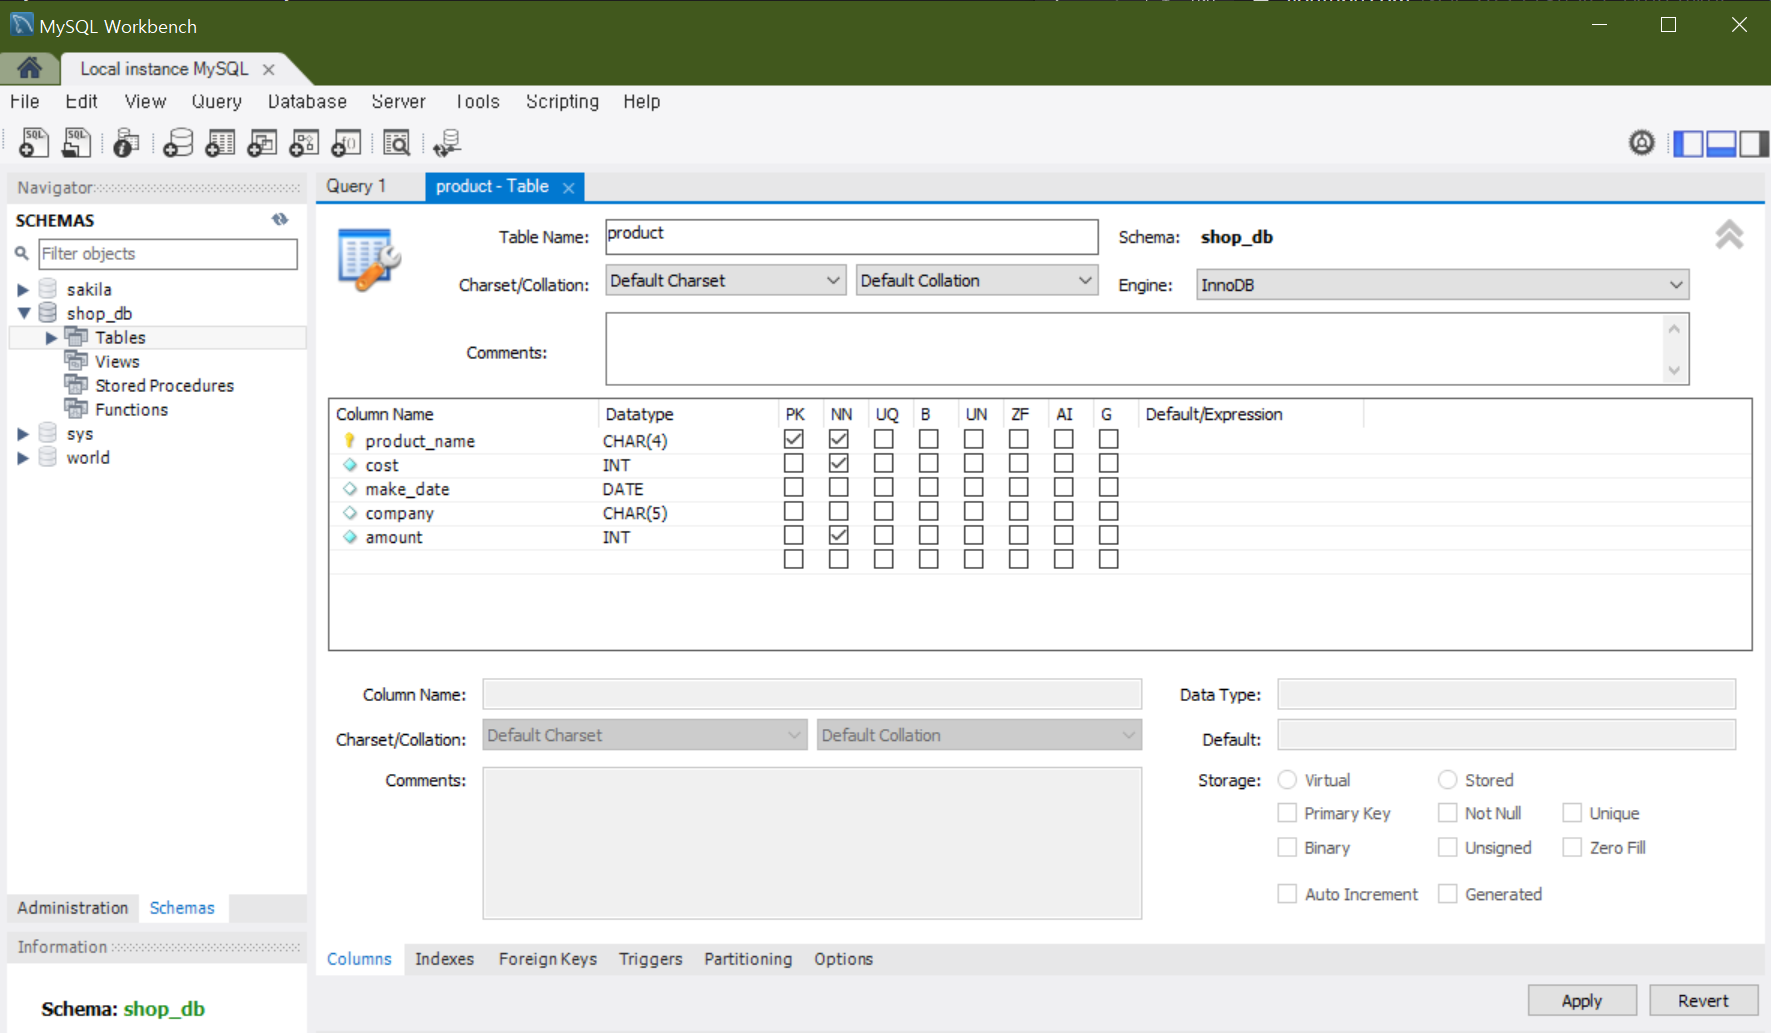The width and height of the screenshot is (1771, 1033).
Task: Open the Partitioning tab
Action: (748, 959)
